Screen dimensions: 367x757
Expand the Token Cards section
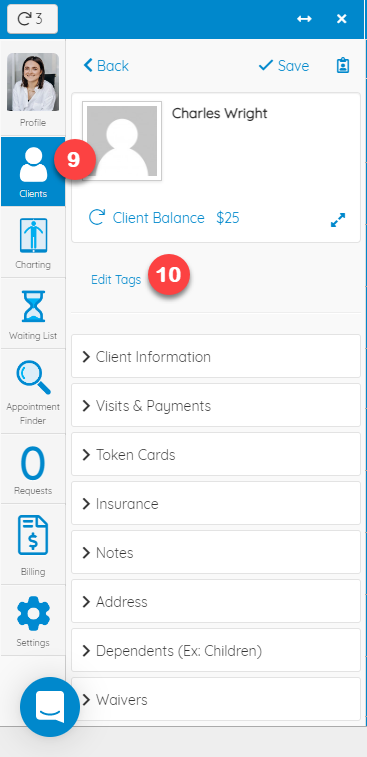(216, 454)
